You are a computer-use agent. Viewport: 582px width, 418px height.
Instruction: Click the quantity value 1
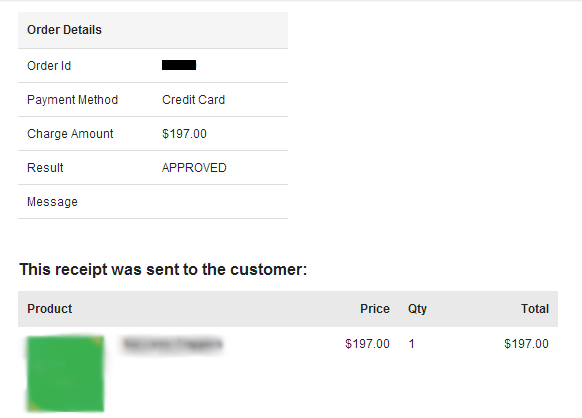[411, 344]
